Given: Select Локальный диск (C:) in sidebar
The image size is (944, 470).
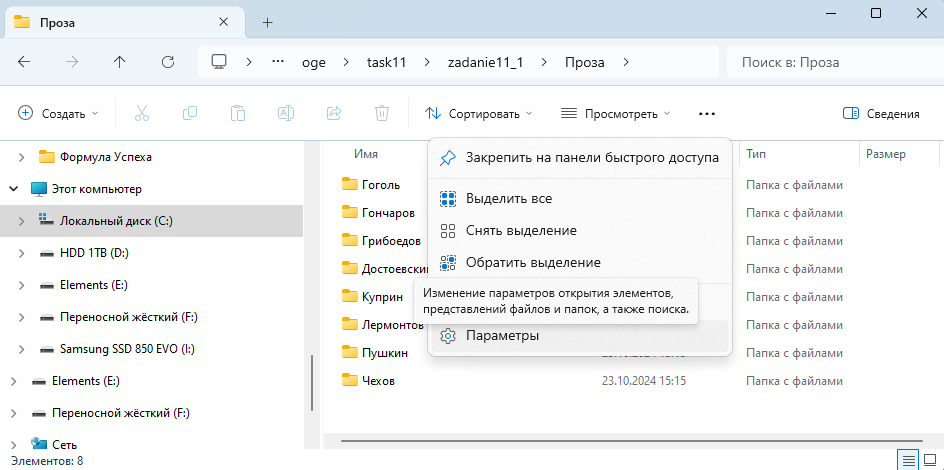Looking at the screenshot, I should pyautogui.click(x=152, y=221).
